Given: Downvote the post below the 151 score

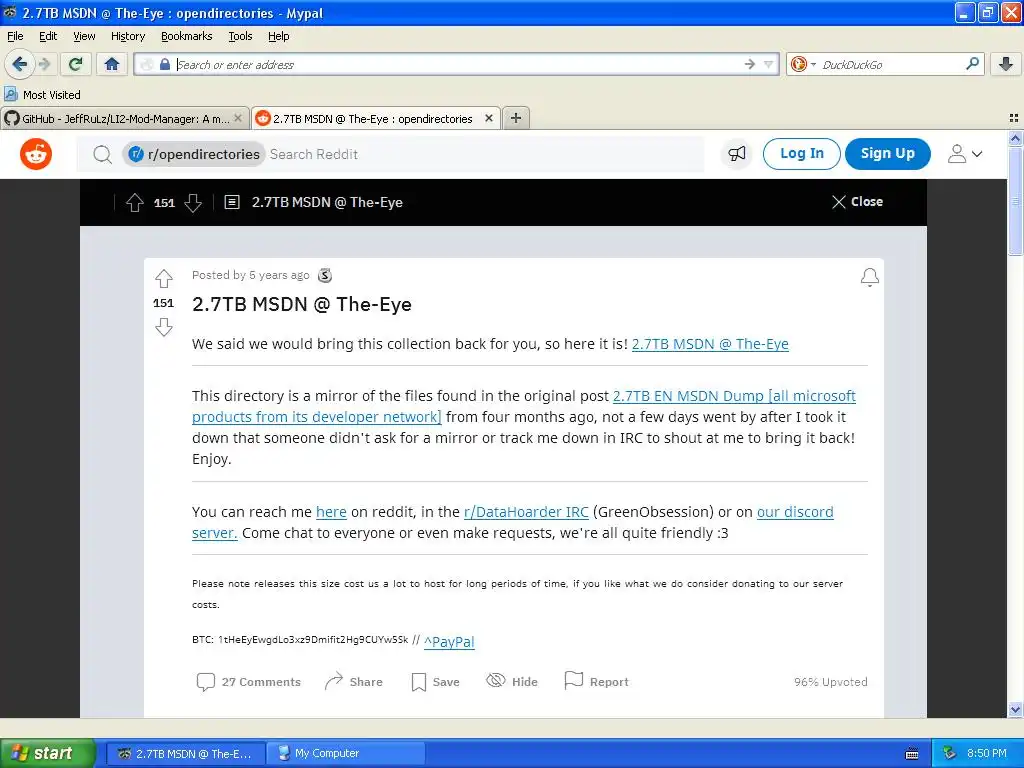Looking at the screenshot, I should 163,327.
